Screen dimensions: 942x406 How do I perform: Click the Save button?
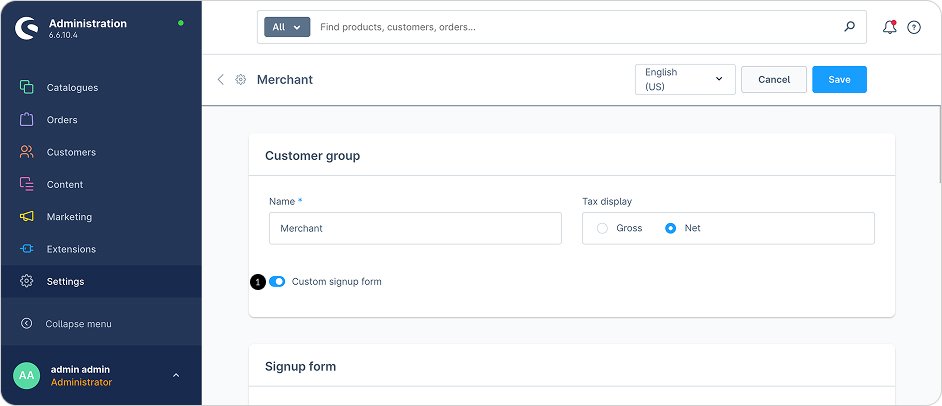click(839, 79)
